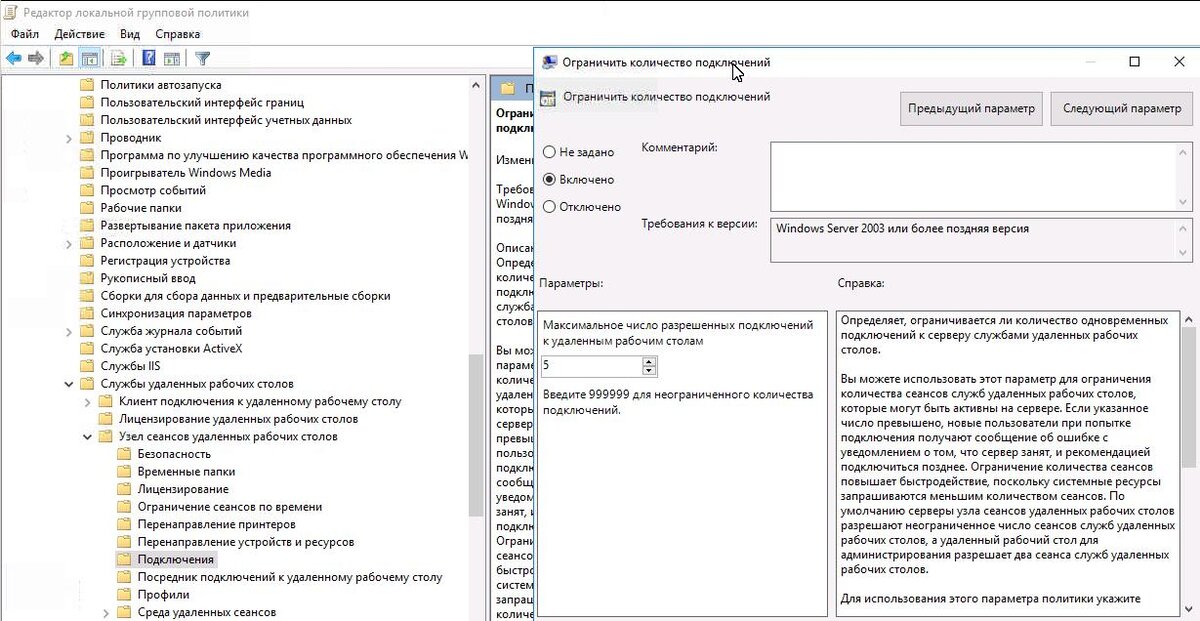Screen dimensions: 1200x621
Task: Decrease max connections with spinner down arrow
Action: (x=649, y=371)
